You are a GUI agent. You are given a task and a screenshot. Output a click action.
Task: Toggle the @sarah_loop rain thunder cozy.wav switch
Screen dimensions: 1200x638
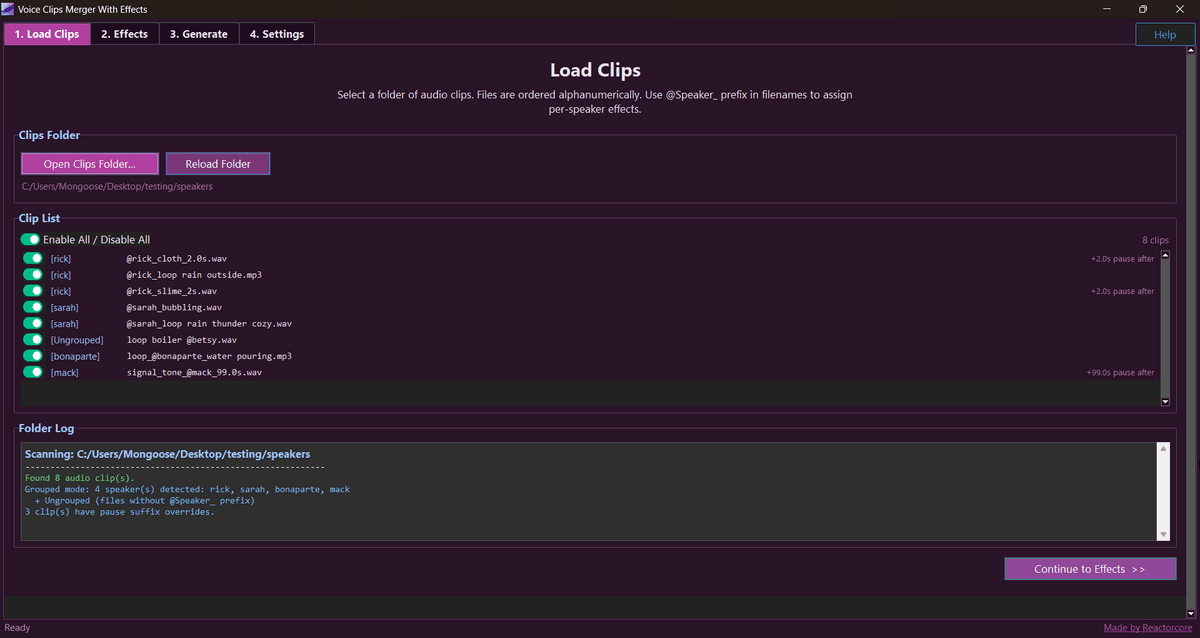tap(33, 324)
